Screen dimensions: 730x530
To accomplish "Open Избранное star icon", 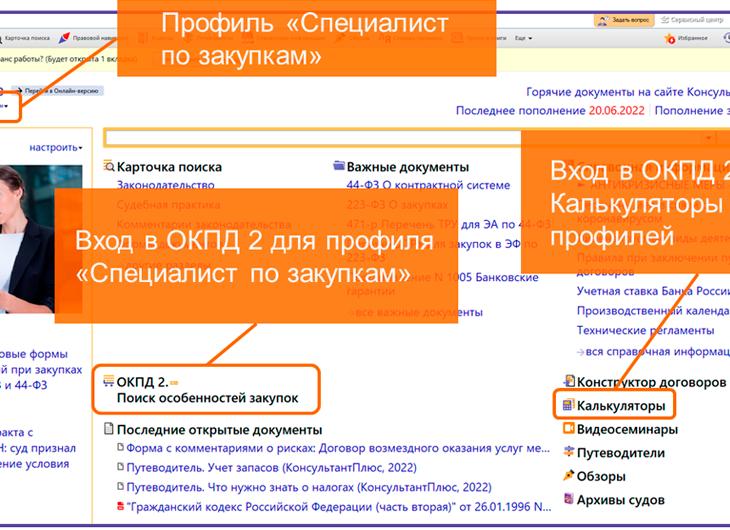I will (669, 39).
